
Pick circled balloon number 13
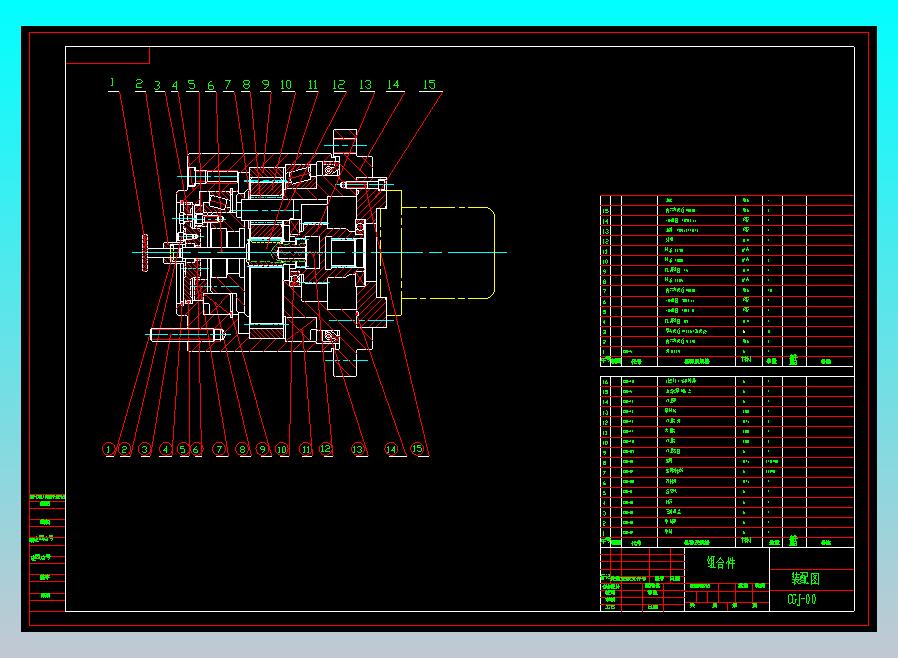(x=358, y=450)
